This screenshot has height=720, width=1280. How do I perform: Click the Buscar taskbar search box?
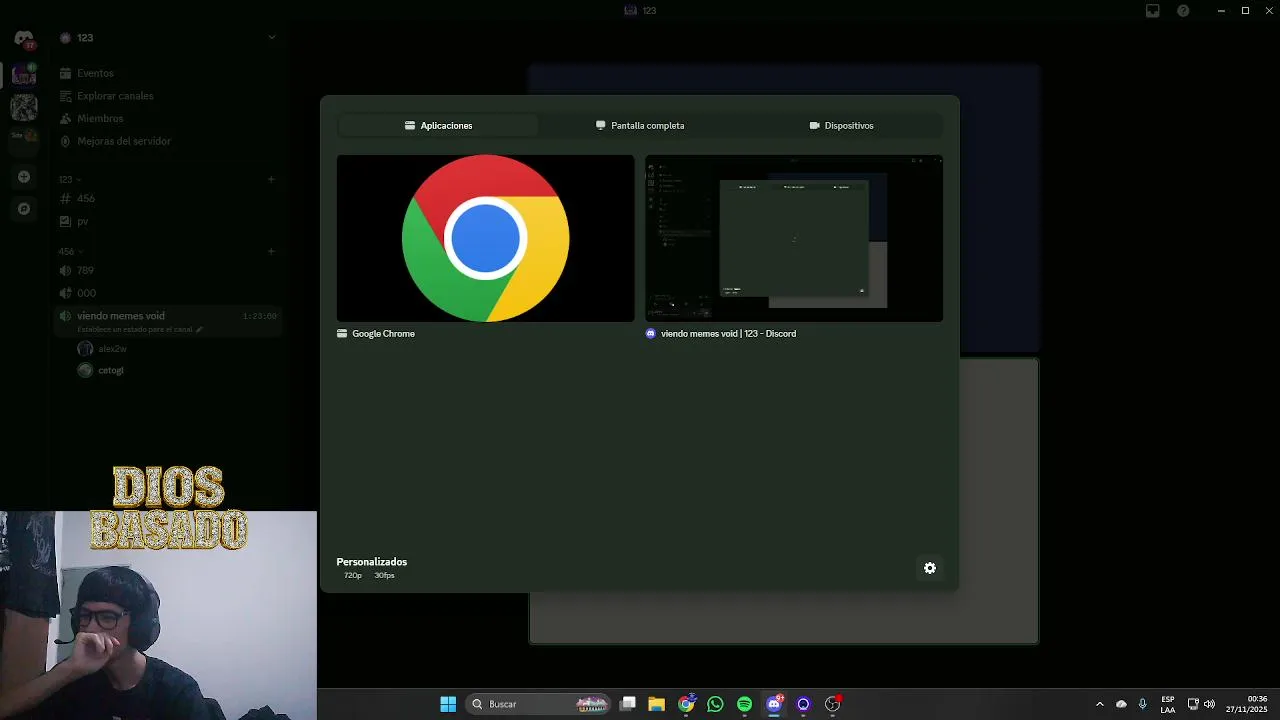(540, 704)
